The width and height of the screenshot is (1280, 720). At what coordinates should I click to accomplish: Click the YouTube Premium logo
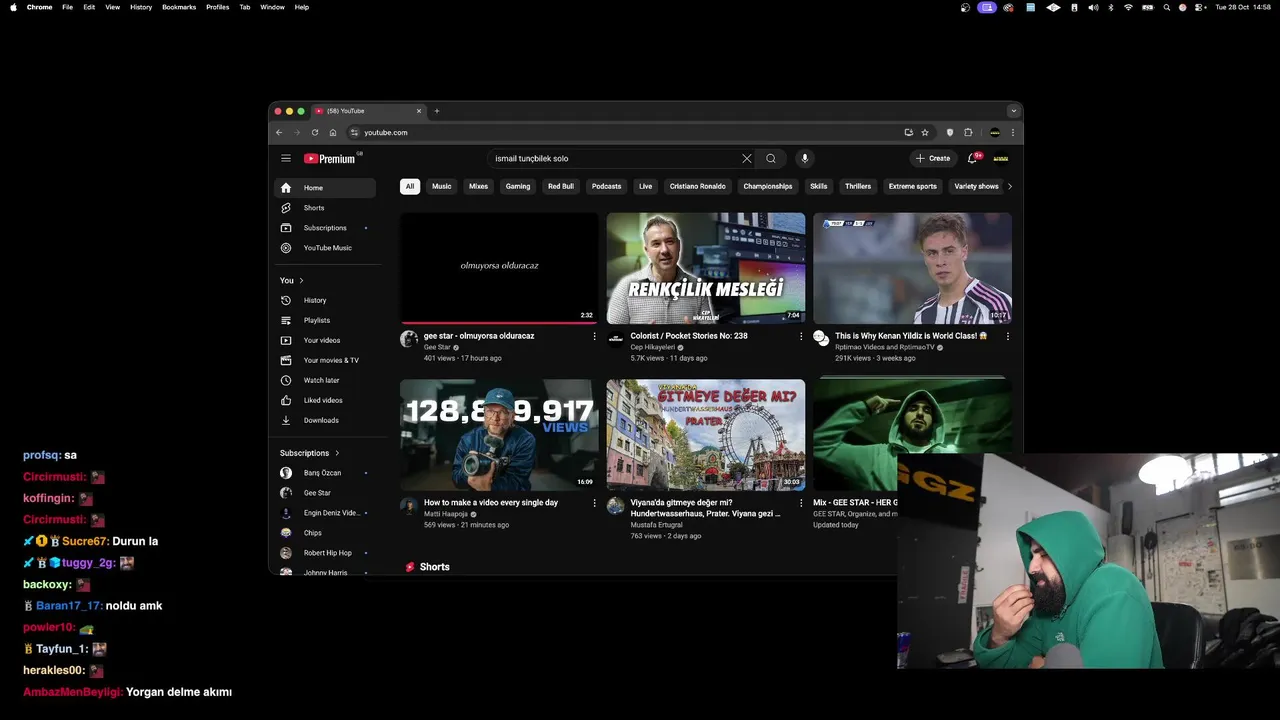click(330, 158)
